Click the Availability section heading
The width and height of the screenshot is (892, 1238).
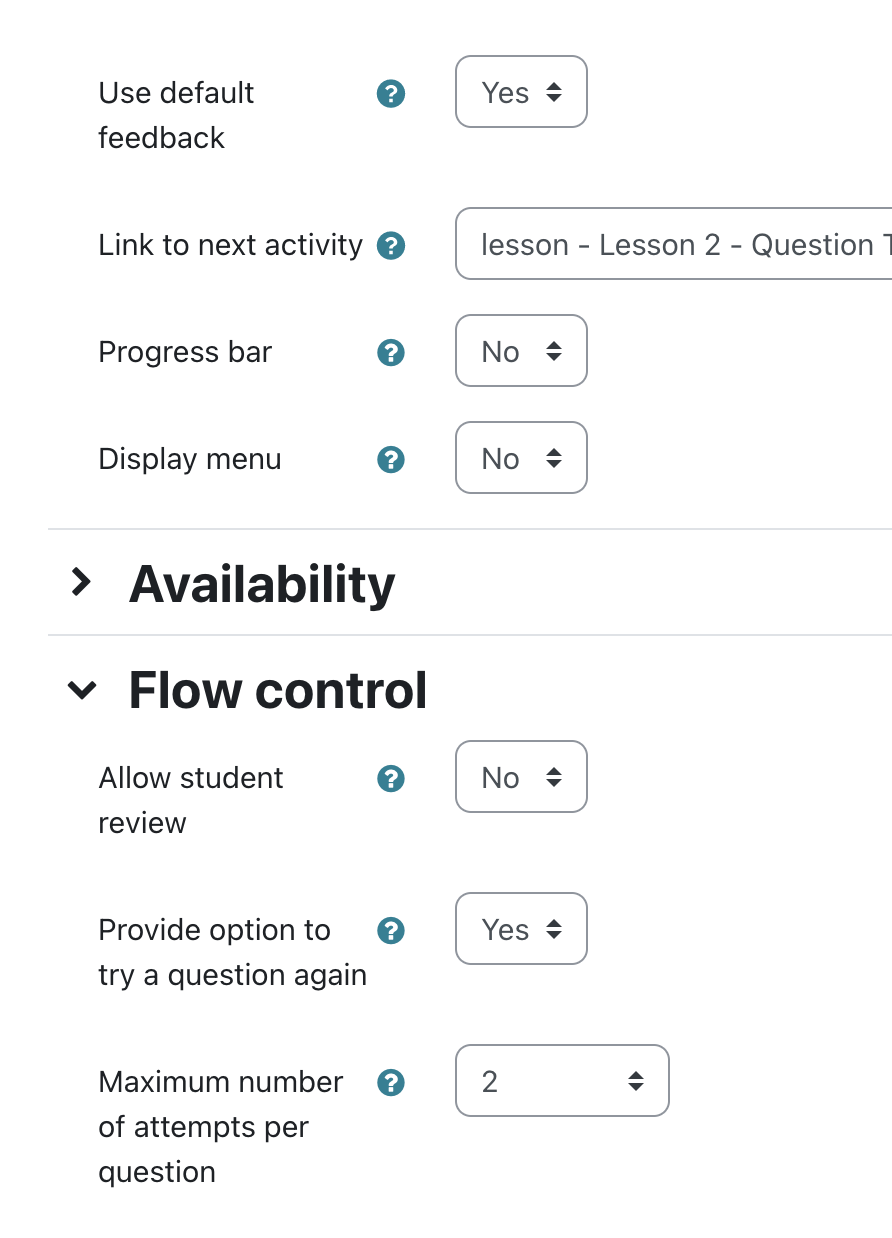(262, 583)
